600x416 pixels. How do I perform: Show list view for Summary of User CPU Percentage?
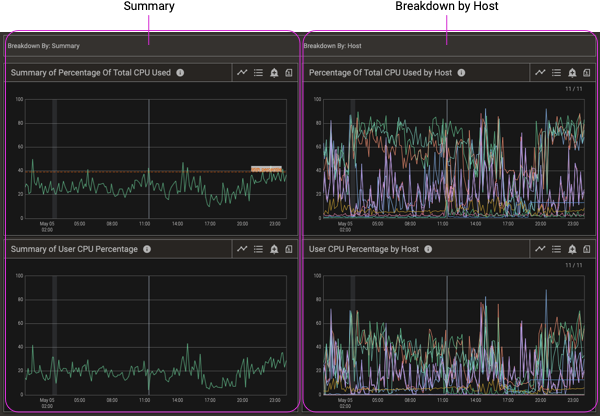coord(258,249)
